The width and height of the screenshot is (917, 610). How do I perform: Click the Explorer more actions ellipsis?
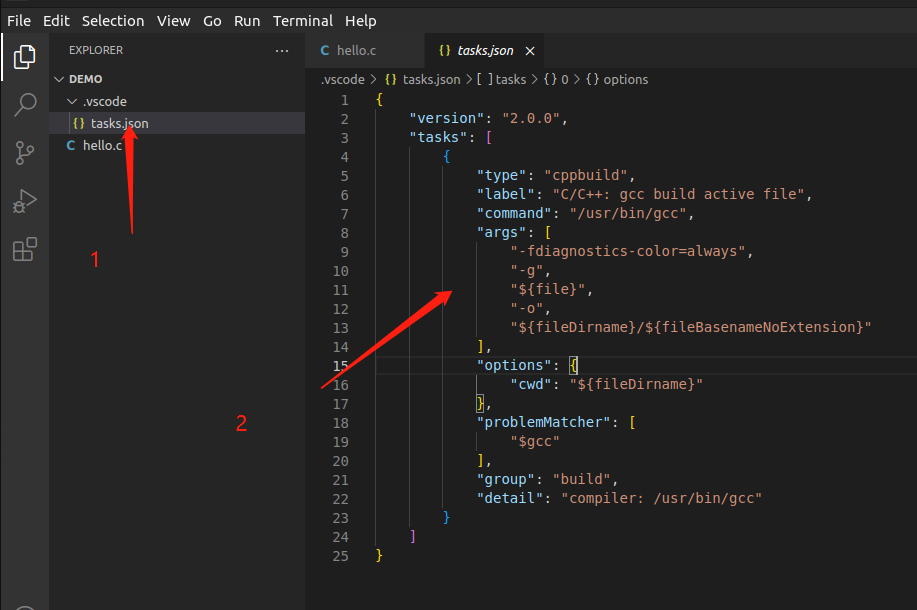(282, 50)
